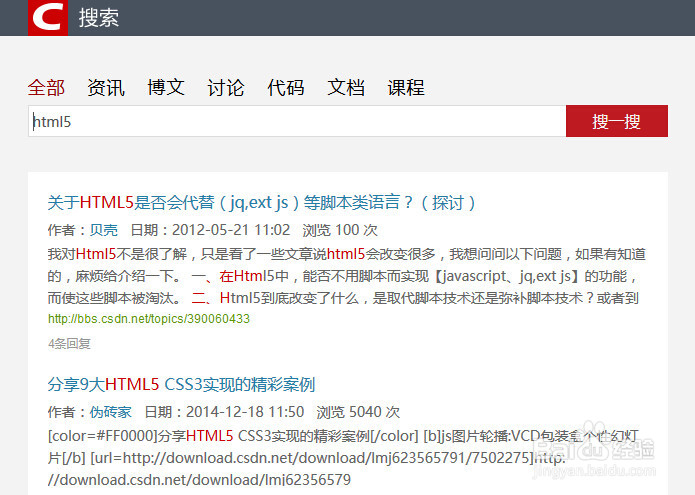Open the 博文 tab

coord(166,87)
